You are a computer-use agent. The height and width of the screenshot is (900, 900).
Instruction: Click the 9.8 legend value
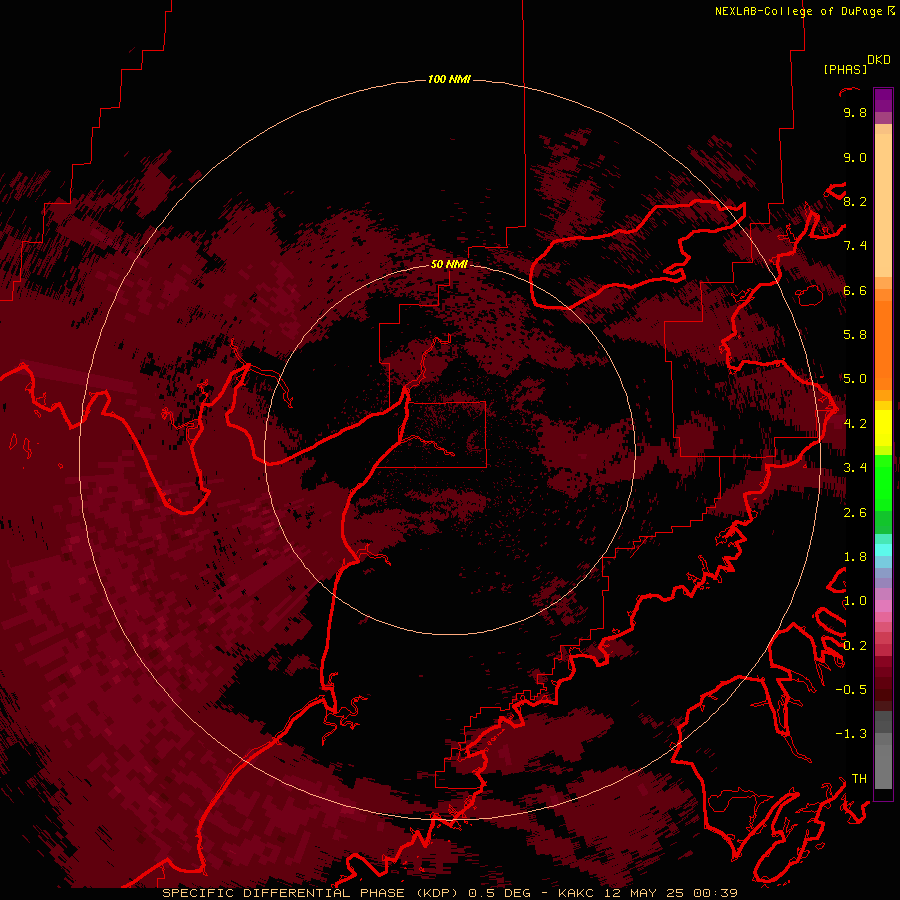click(855, 112)
